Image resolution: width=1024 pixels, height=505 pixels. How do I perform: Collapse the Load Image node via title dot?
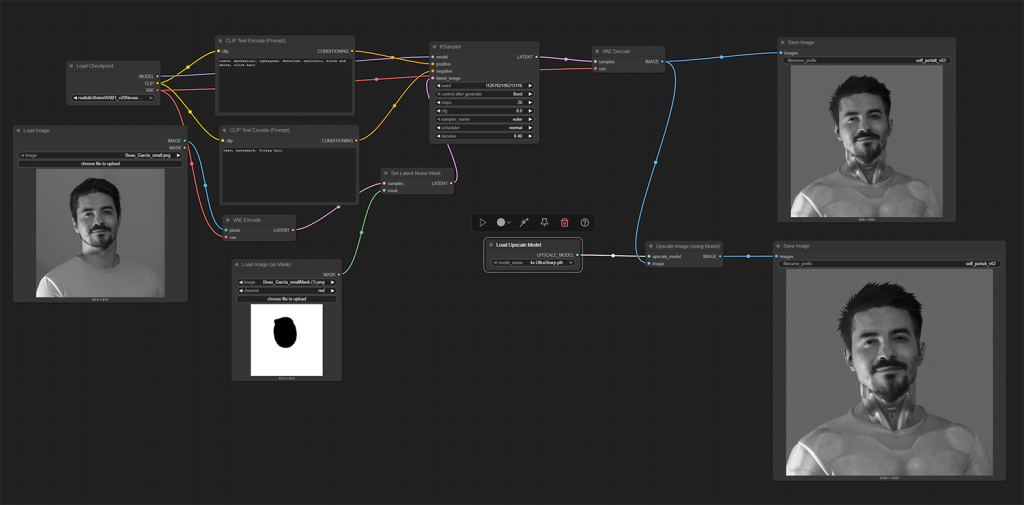pos(18,130)
